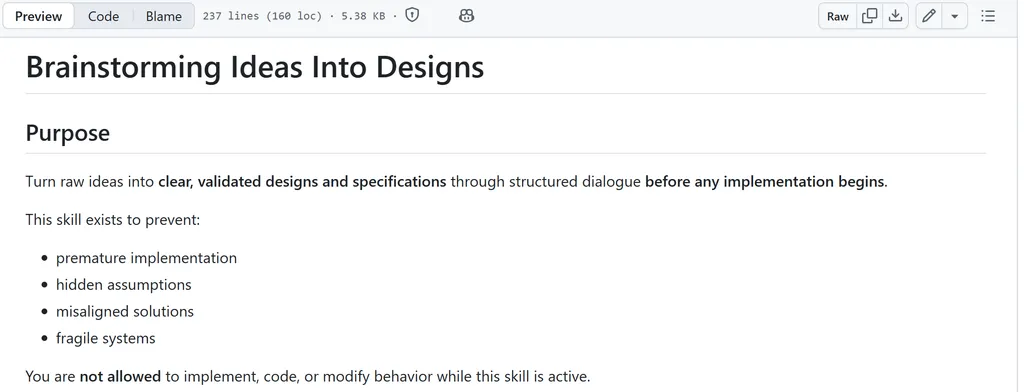Click the shield security icon
The width and height of the screenshot is (1024, 392).
(x=411, y=16)
